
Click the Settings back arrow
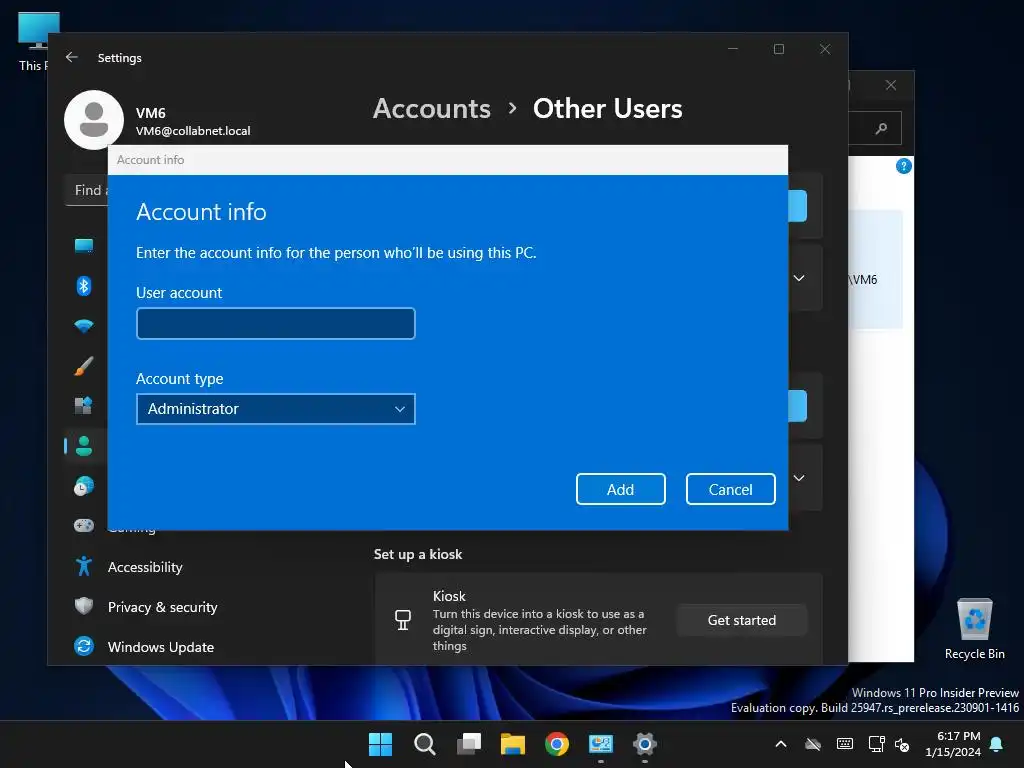pos(72,57)
